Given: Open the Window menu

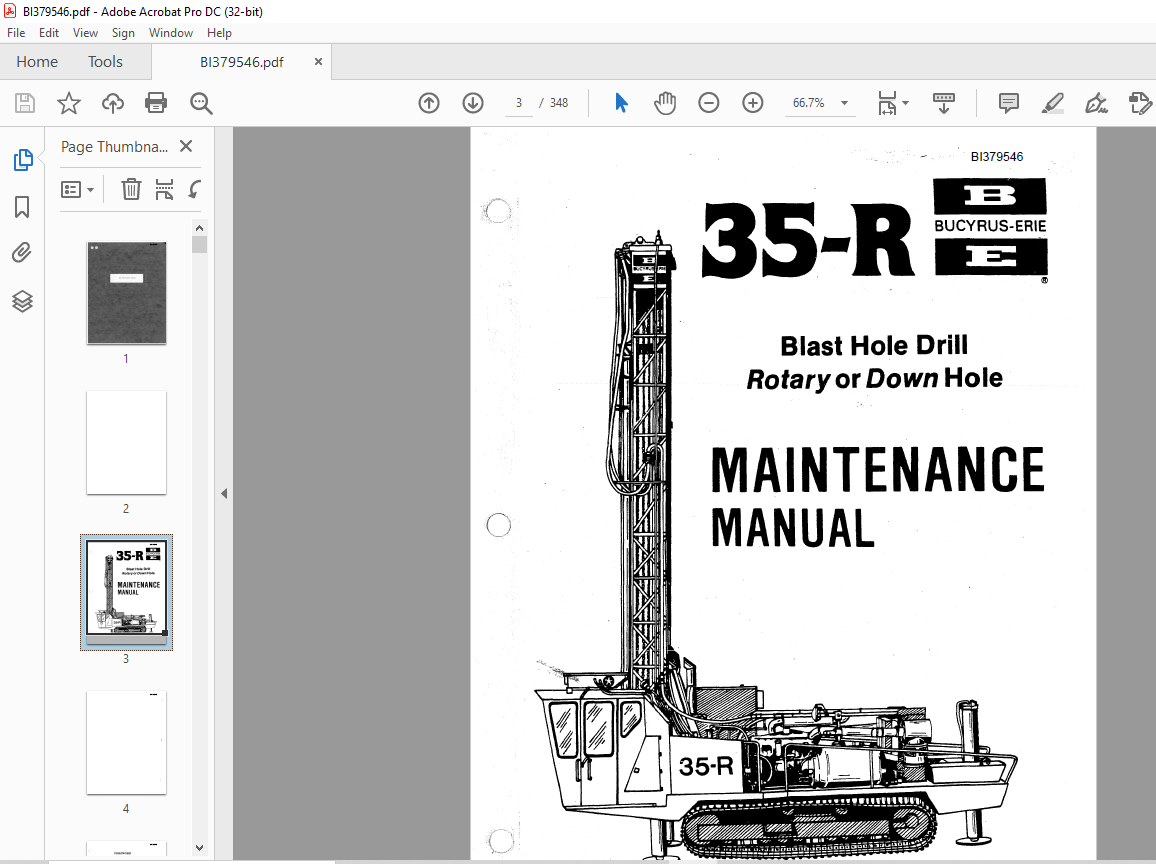Looking at the screenshot, I should tap(170, 32).
